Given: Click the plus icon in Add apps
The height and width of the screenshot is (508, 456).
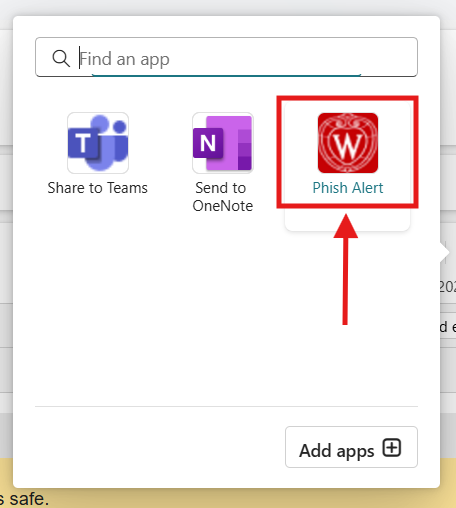Looking at the screenshot, I should pos(392,448).
